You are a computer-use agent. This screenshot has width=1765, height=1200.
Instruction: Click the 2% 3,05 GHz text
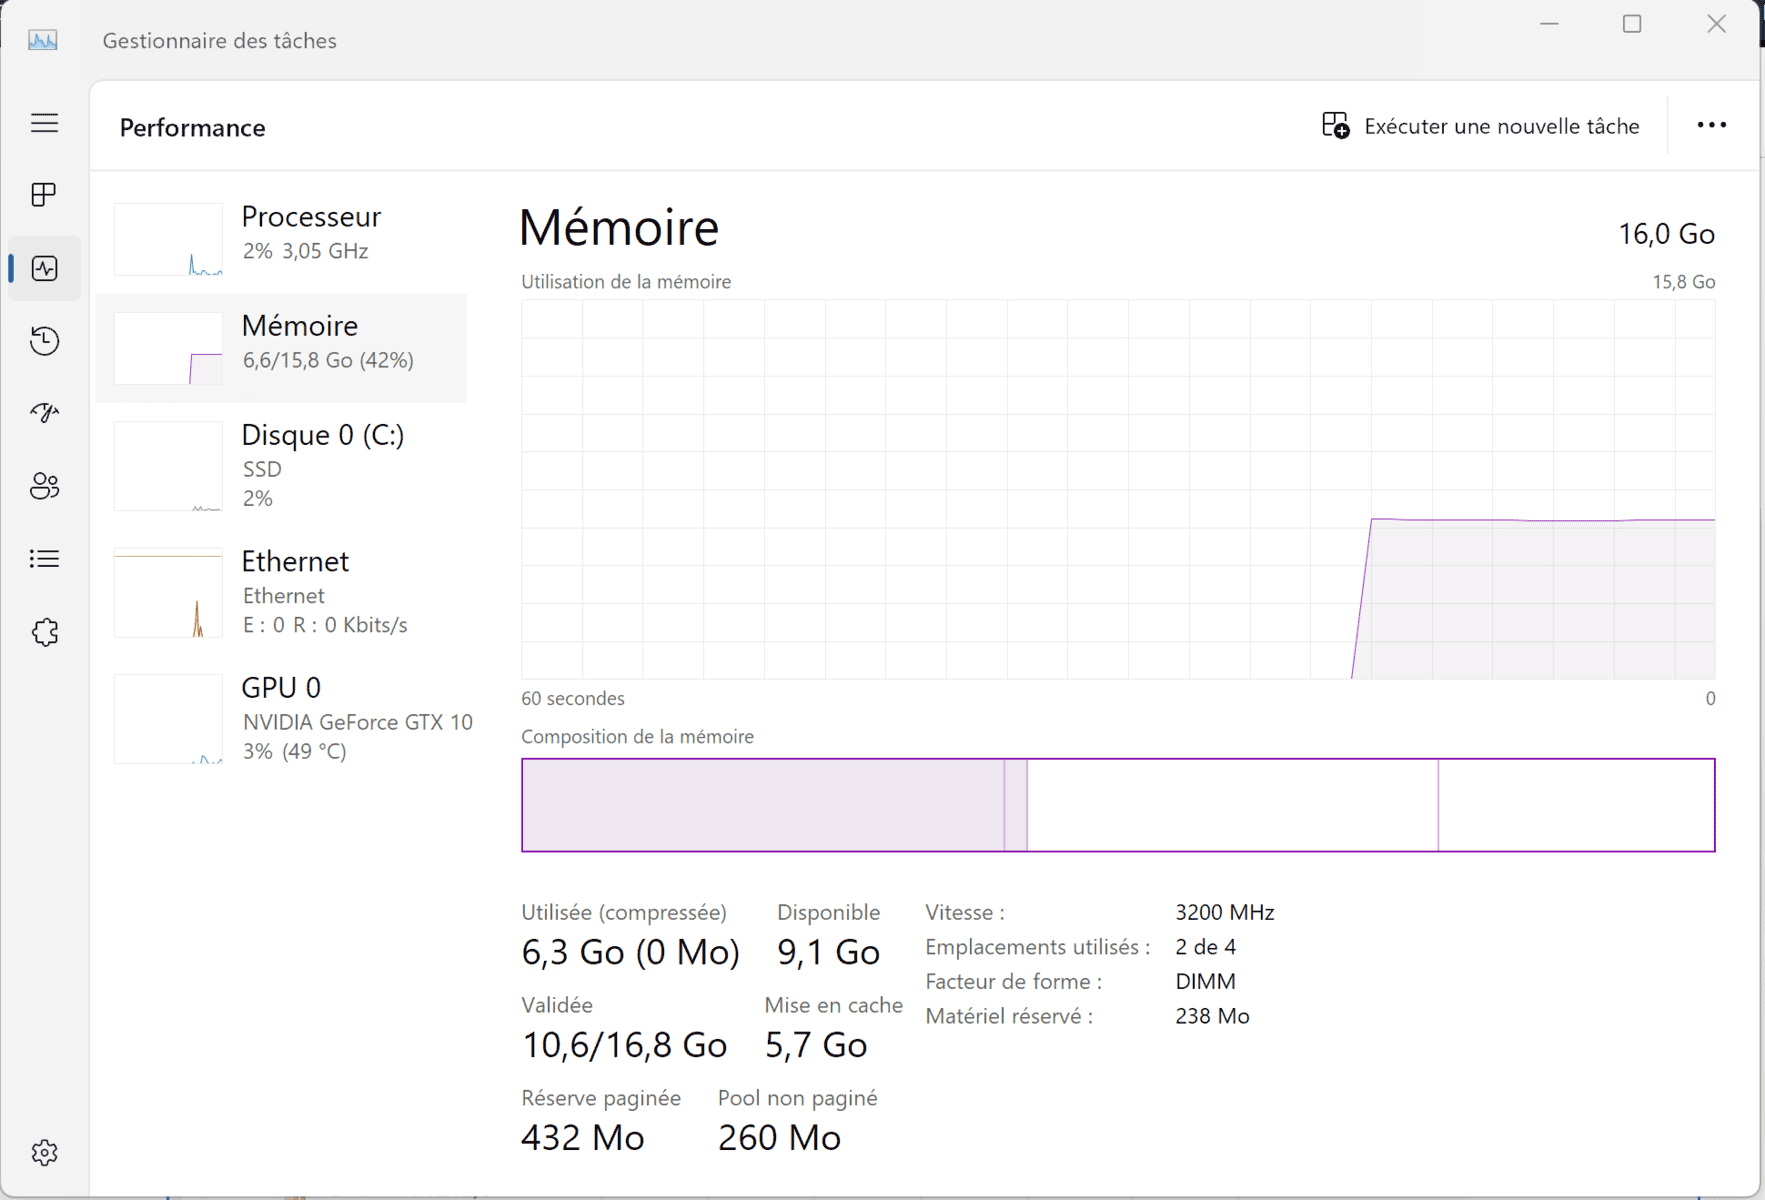[x=305, y=251]
